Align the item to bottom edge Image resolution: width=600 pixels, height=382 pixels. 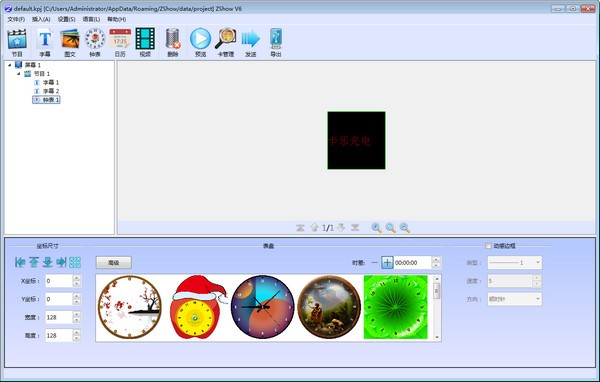[47, 262]
